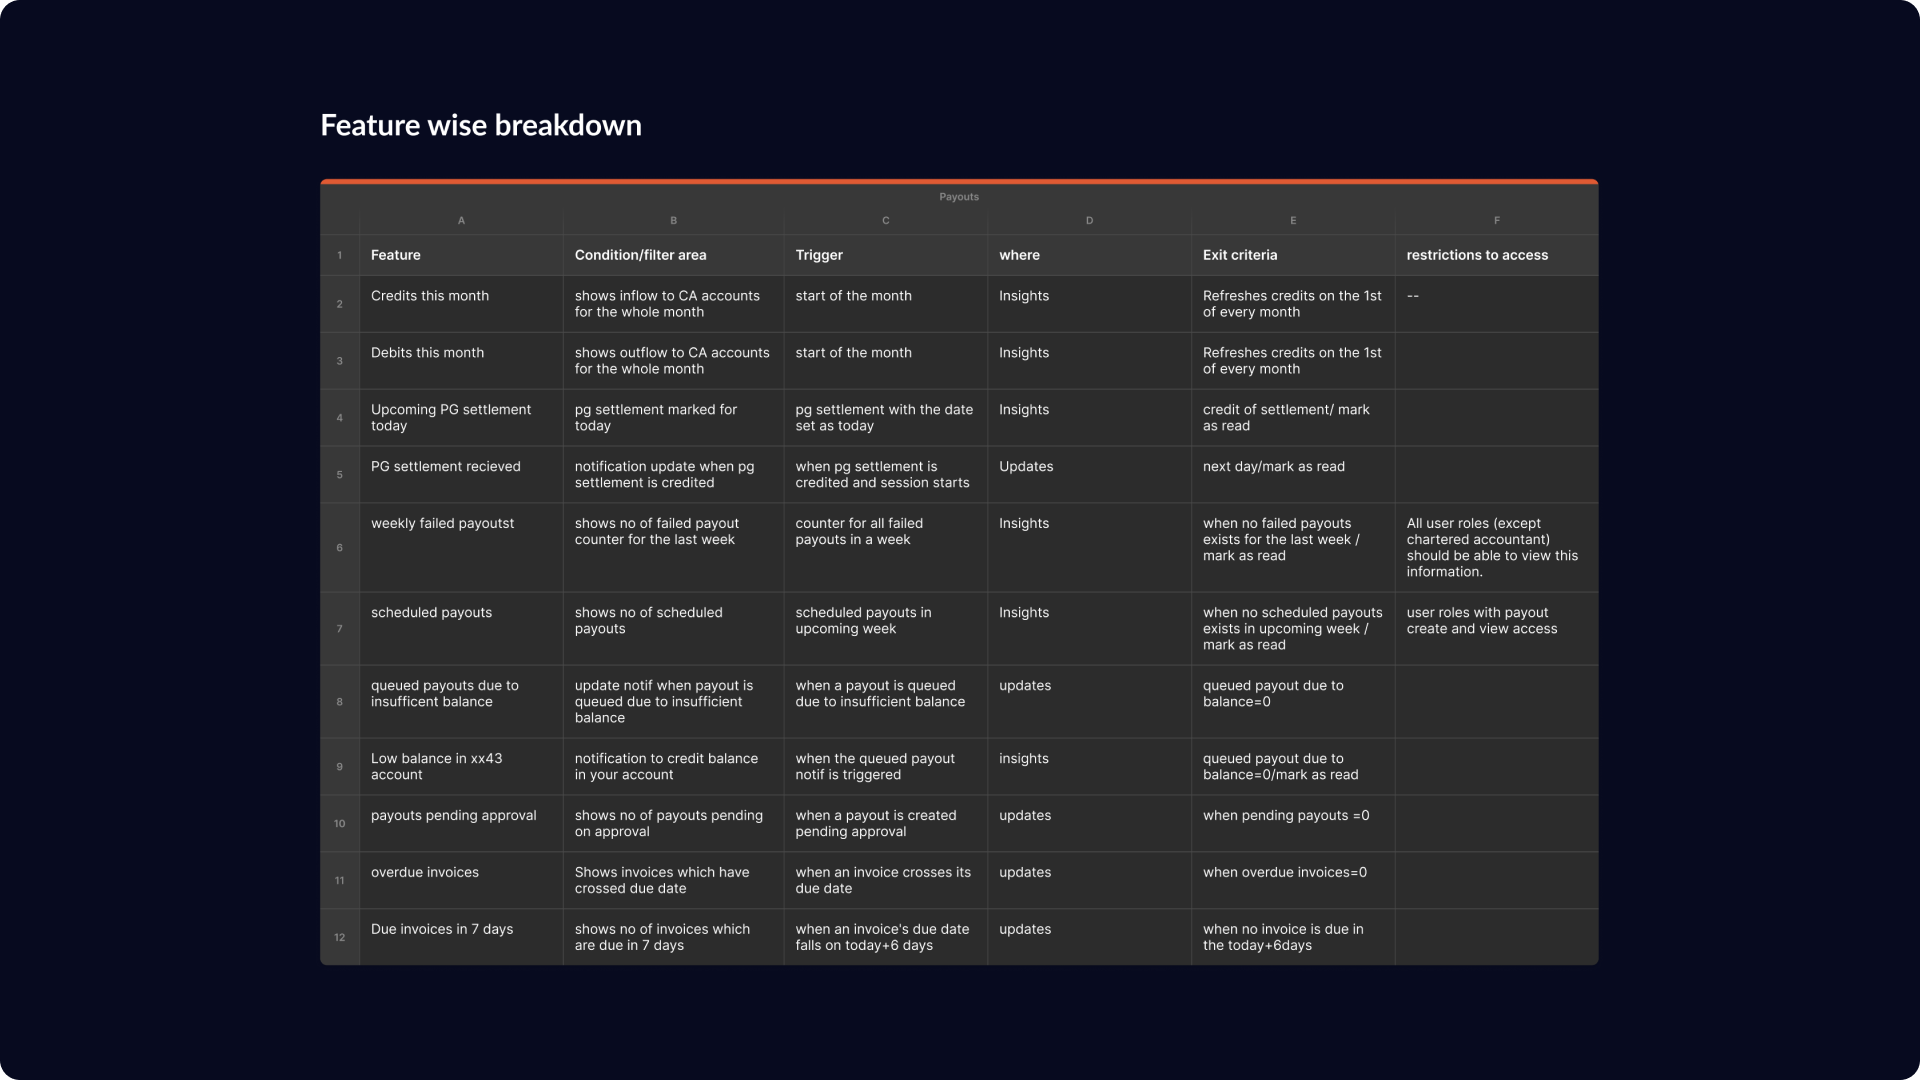Select 'Upcoming PG settlement today' cell

(x=461, y=418)
